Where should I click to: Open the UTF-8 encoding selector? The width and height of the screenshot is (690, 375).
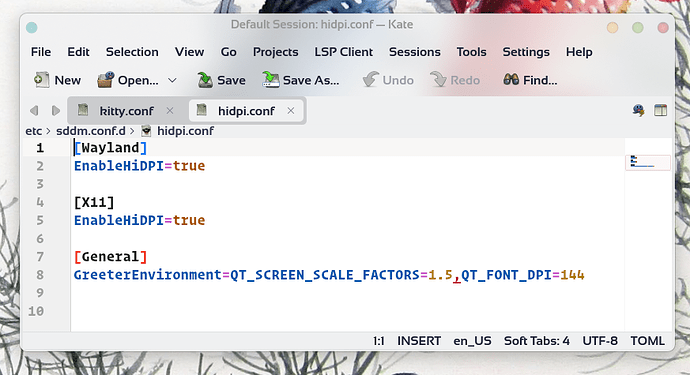point(600,341)
